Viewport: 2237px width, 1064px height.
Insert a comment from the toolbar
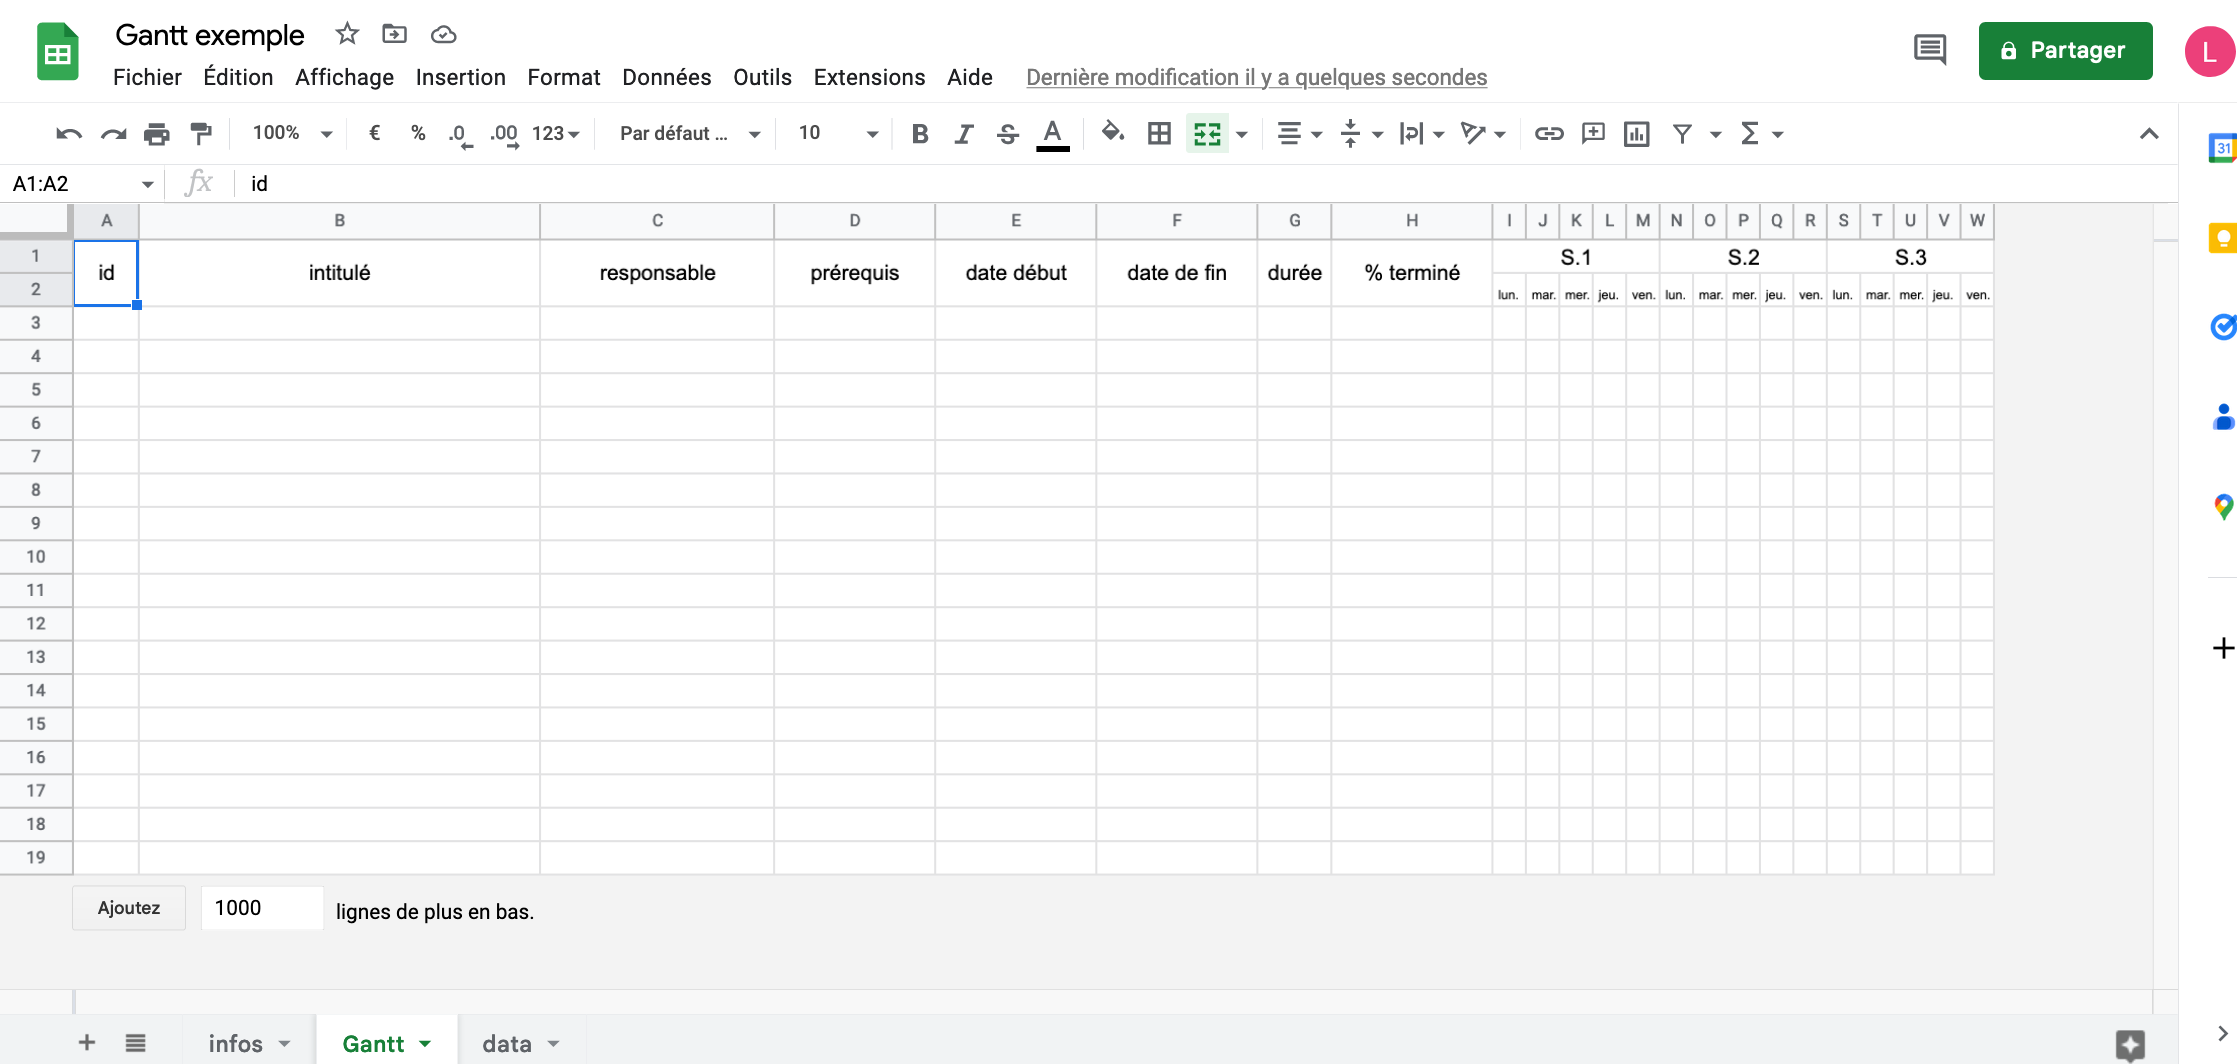click(1593, 134)
